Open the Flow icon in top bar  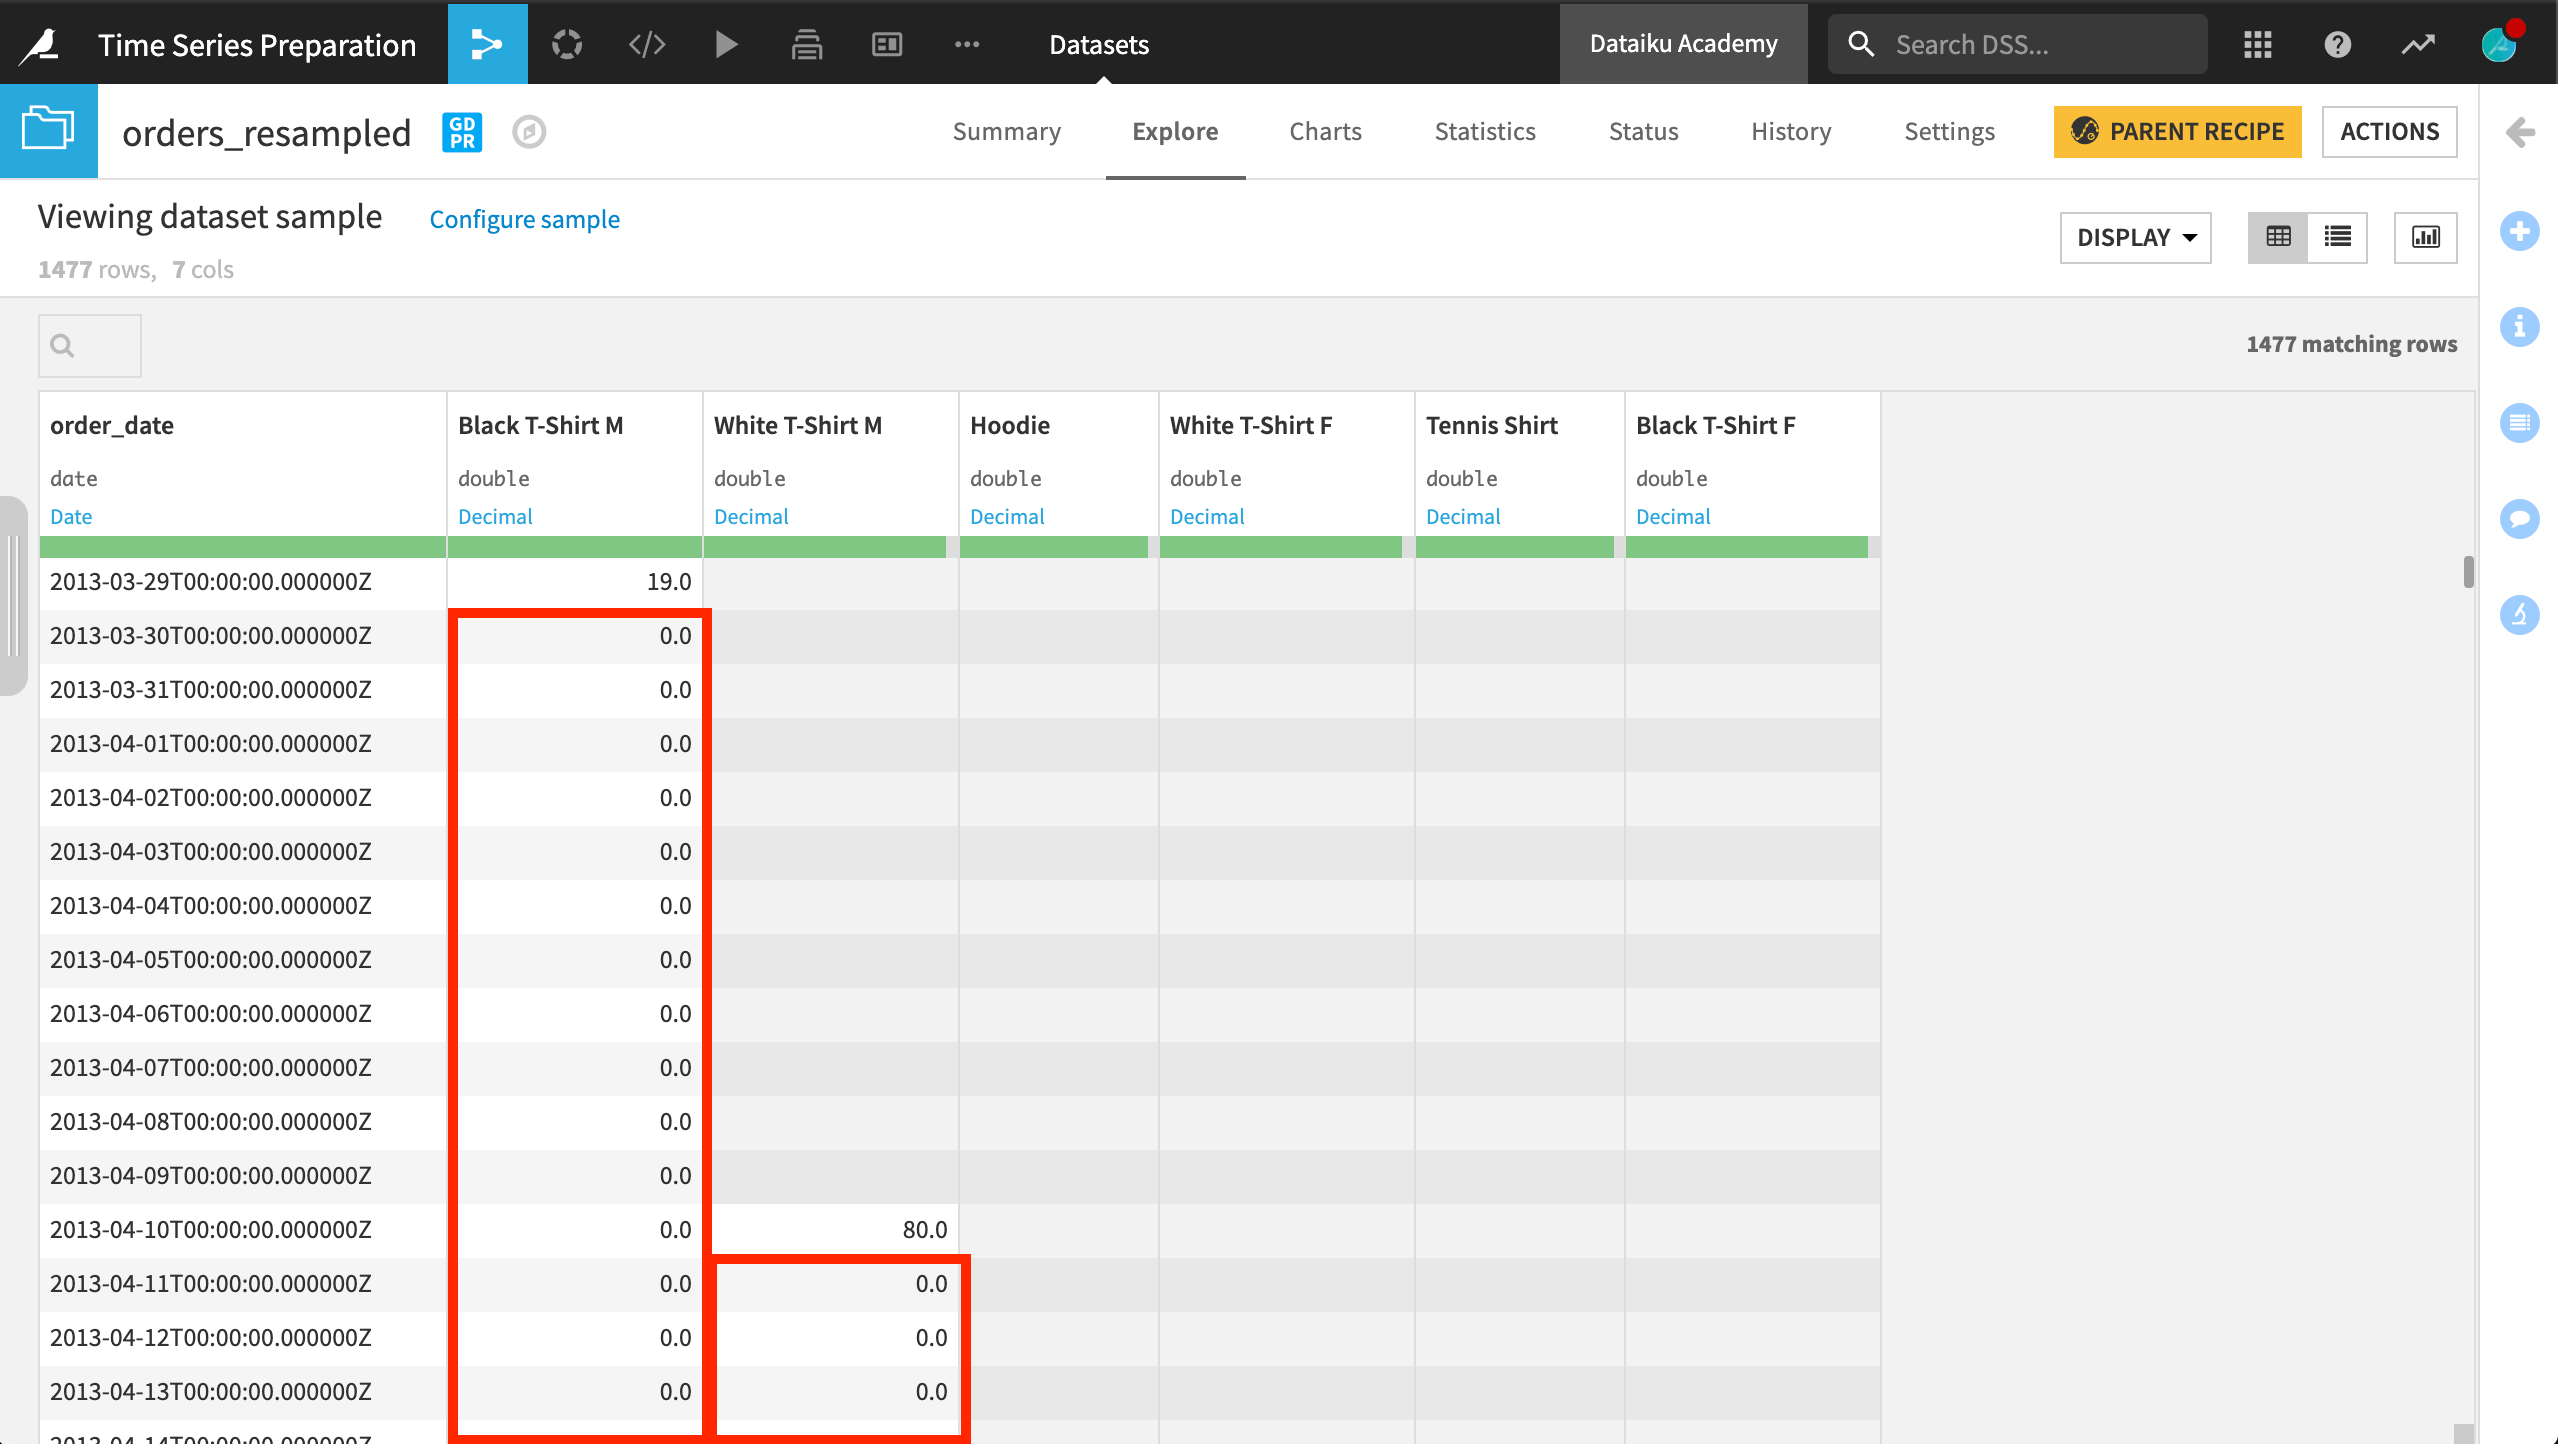coord(487,44)
